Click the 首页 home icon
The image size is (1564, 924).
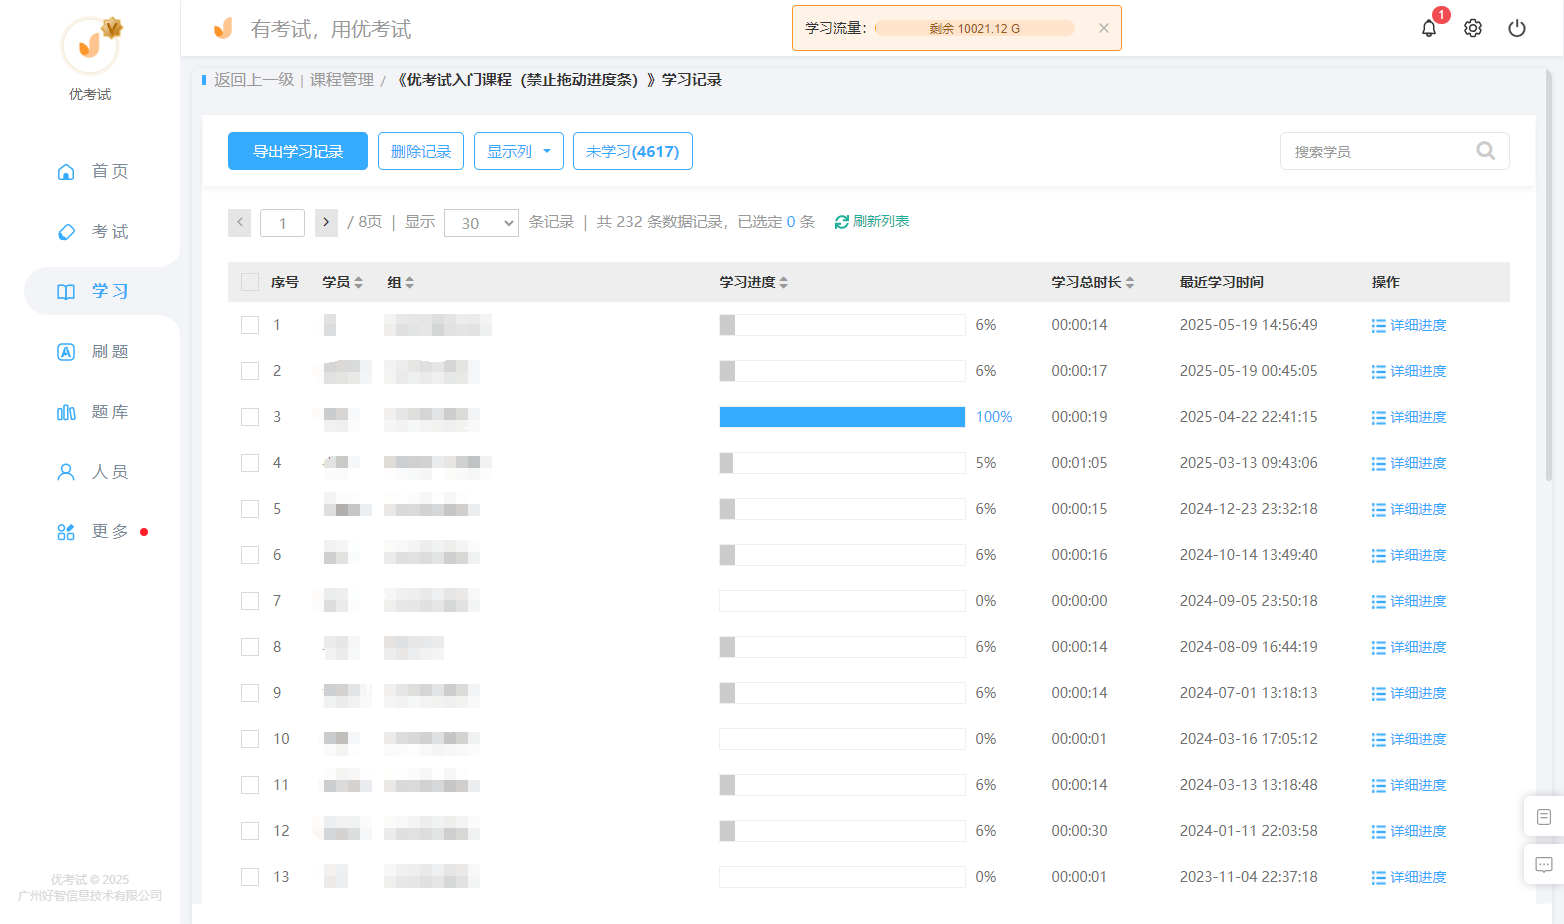click(66, 171)
